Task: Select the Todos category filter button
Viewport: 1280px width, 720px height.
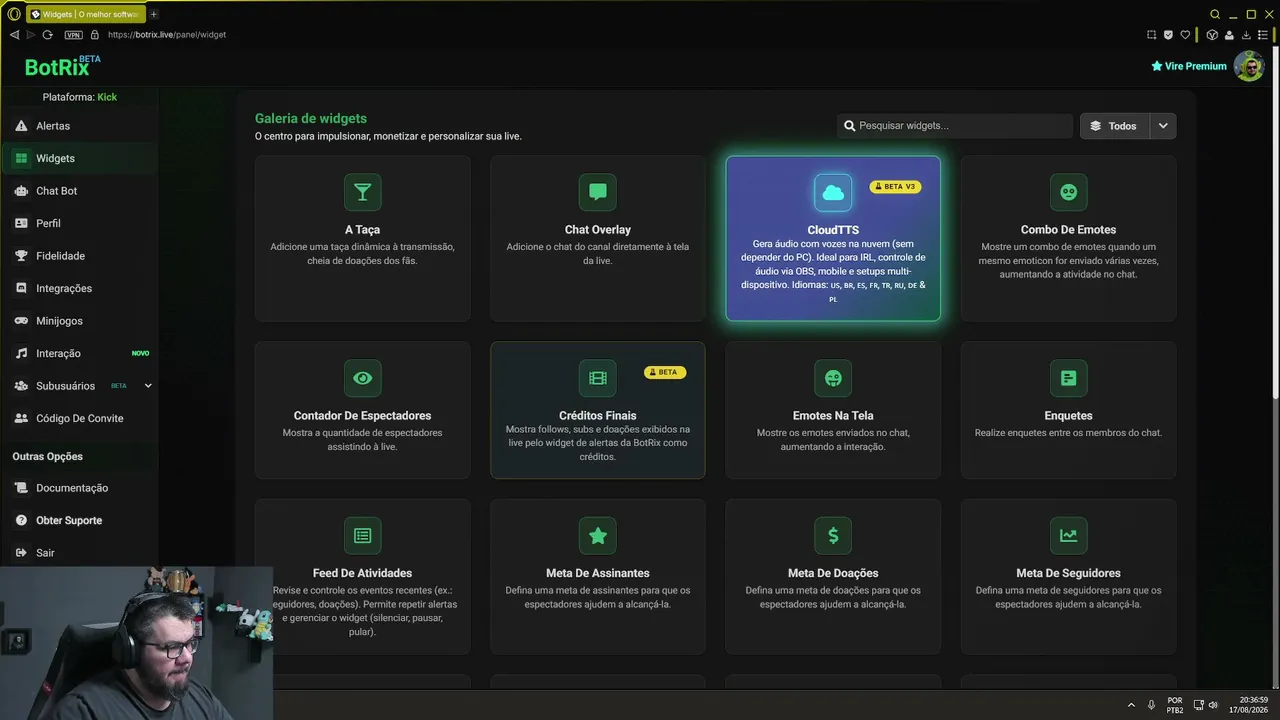Action: point(1115,126)
